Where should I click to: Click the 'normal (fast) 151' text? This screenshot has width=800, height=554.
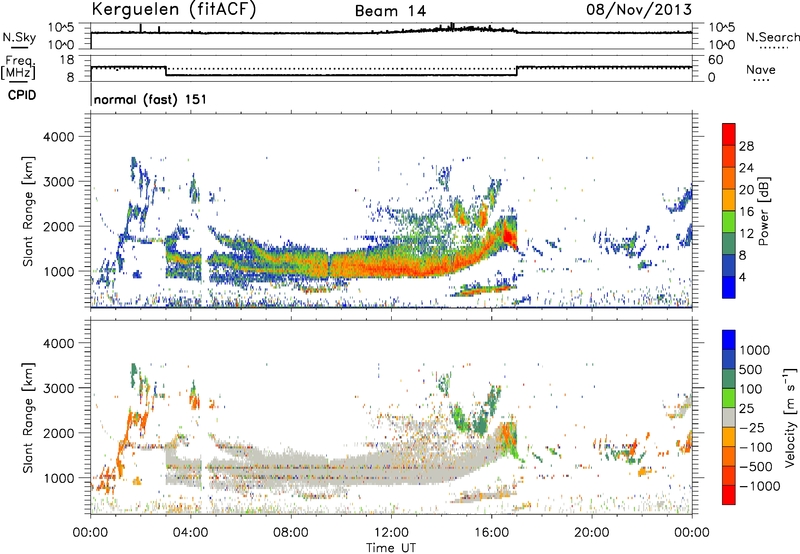tap(151, 99)
